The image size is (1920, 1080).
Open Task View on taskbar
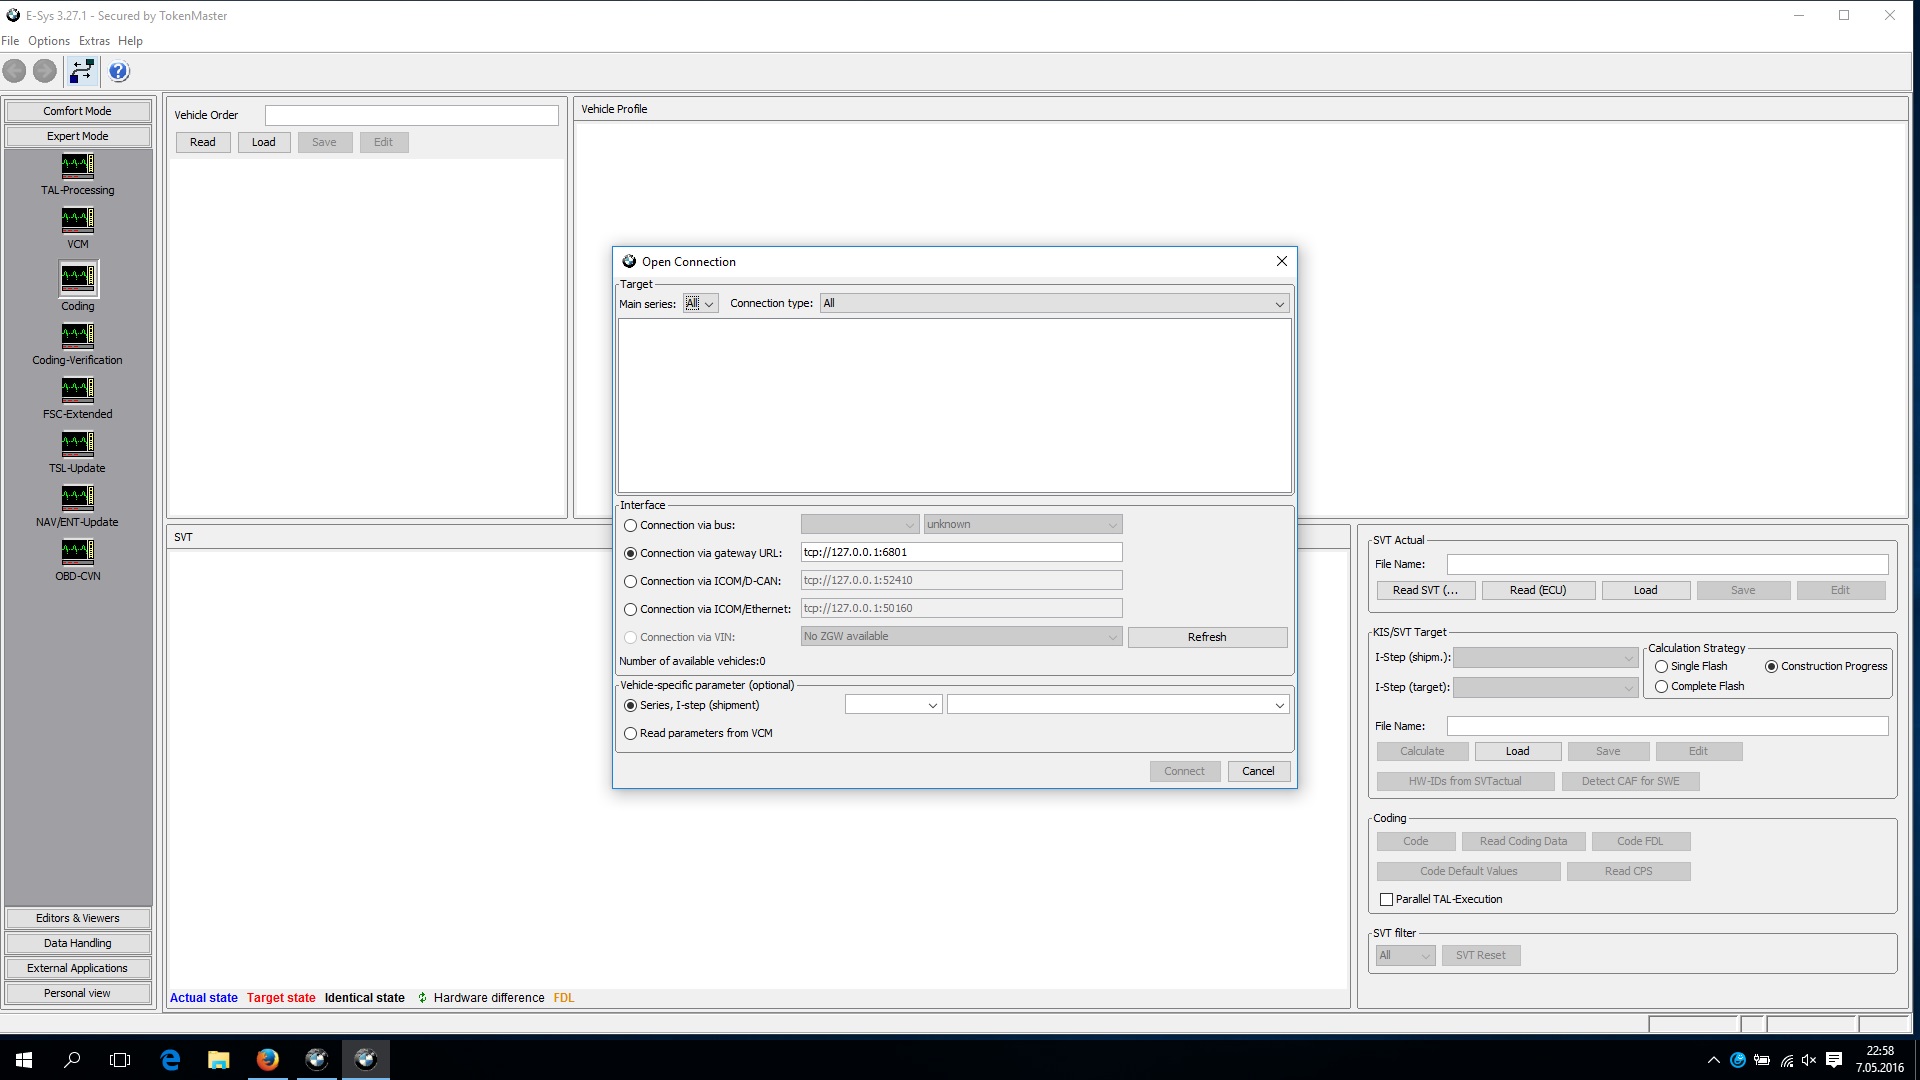tap(120, 1059)
